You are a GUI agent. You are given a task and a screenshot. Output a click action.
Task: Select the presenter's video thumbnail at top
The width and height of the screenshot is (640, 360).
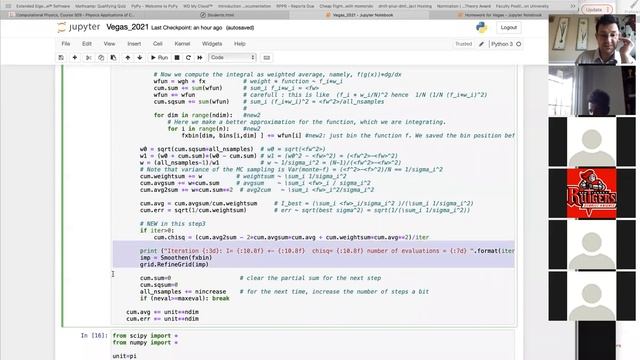(x=592, y=40)
